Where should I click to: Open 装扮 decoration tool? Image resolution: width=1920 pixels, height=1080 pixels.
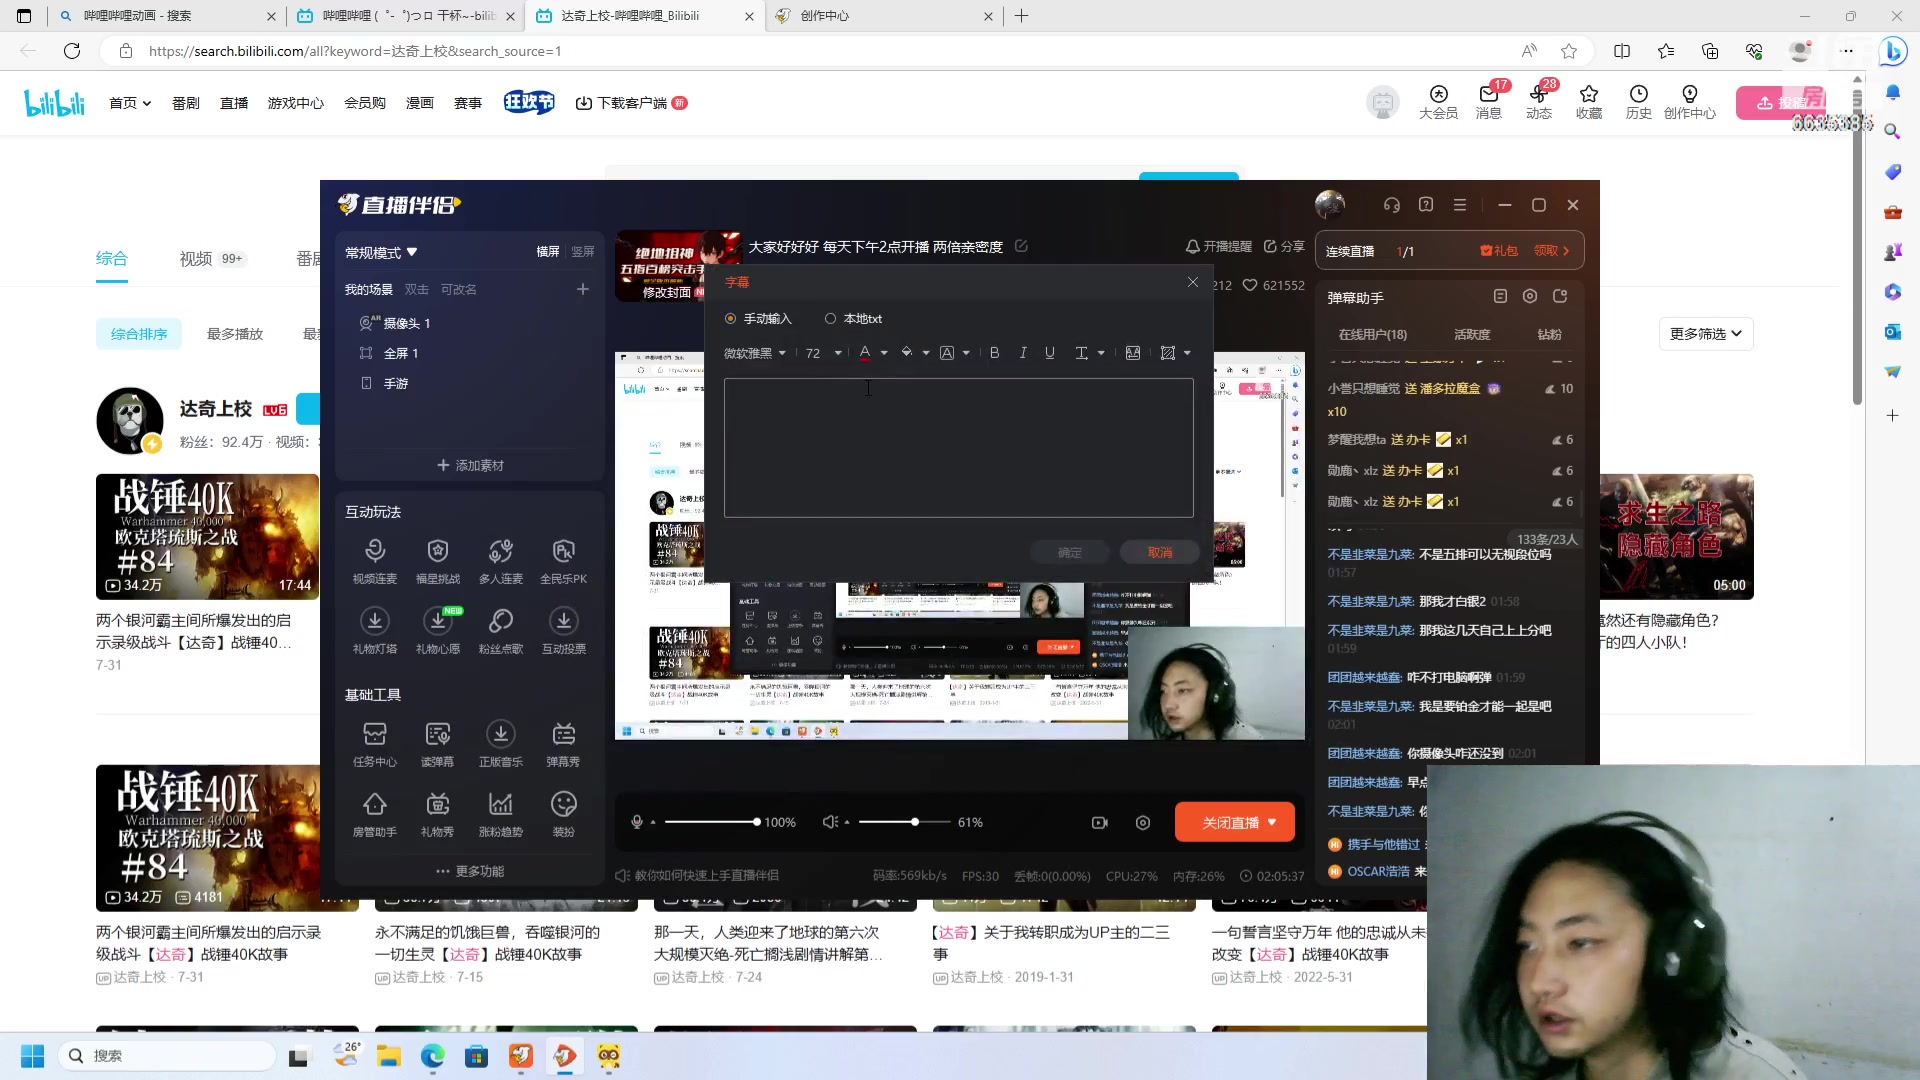564,814
